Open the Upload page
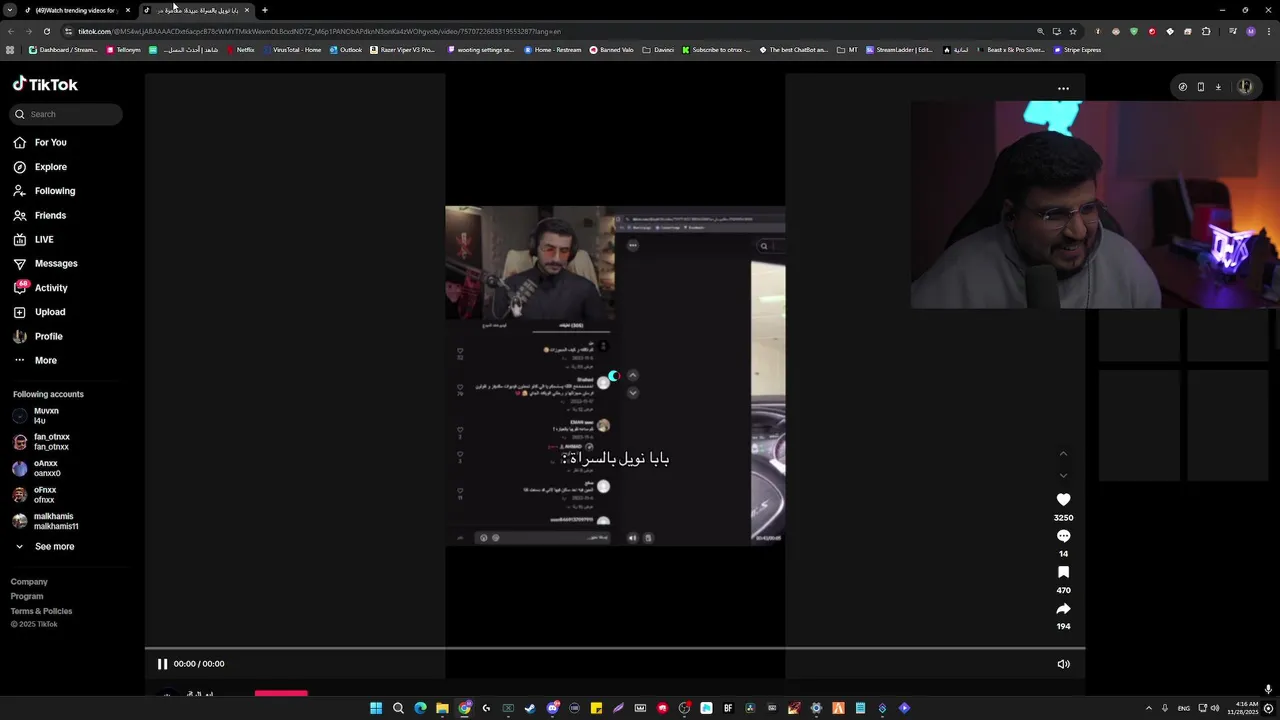Screen dimensions: 1280x720 (x=39, y=312)
